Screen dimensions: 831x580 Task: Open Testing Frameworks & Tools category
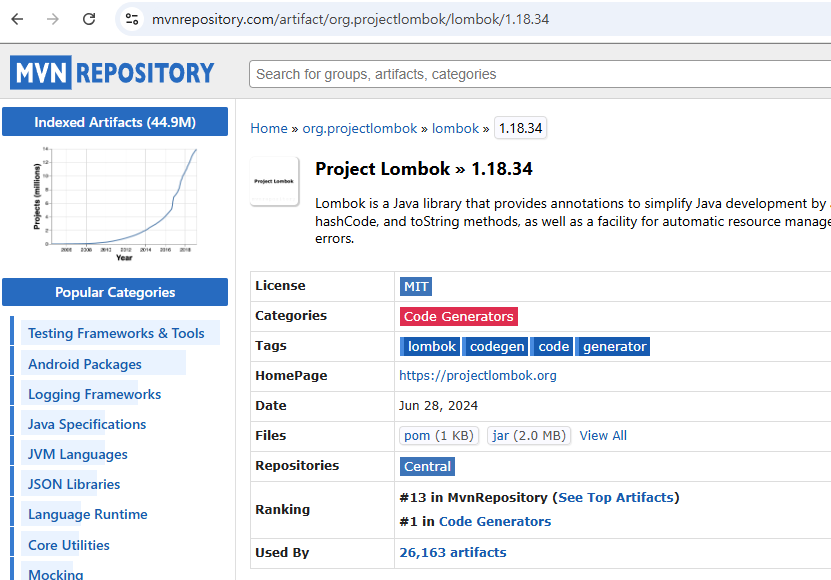(116, 333)
